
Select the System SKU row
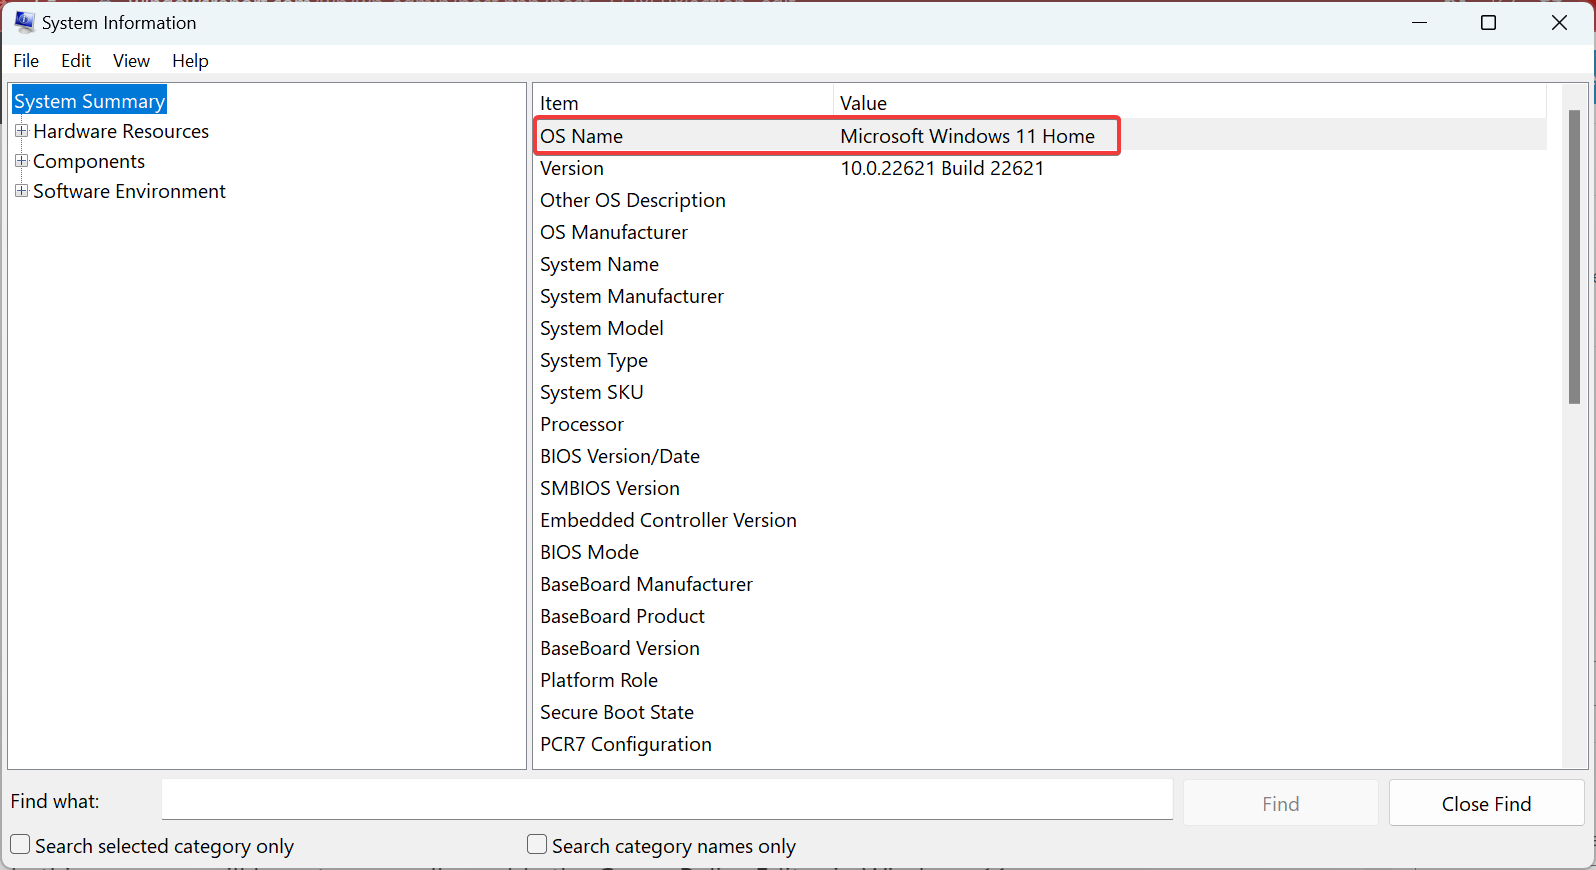tap(1040, 392)
